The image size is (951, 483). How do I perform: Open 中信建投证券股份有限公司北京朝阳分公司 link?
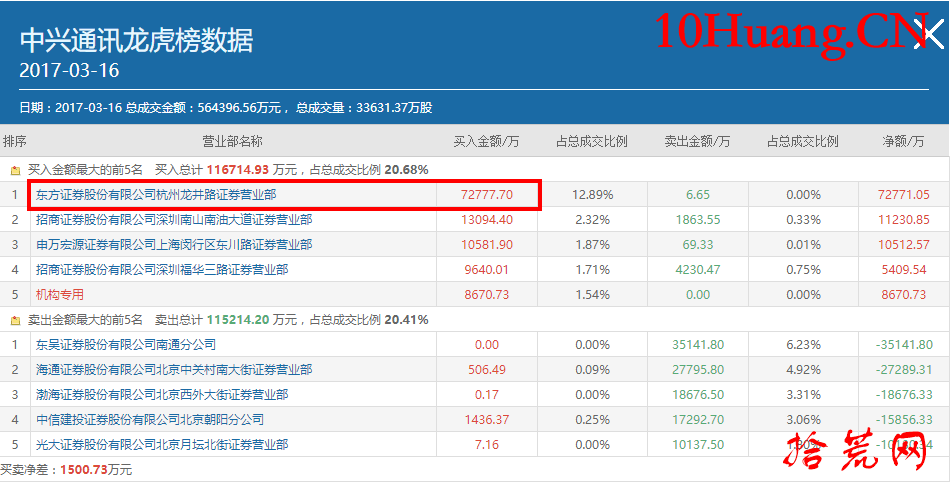150,420
